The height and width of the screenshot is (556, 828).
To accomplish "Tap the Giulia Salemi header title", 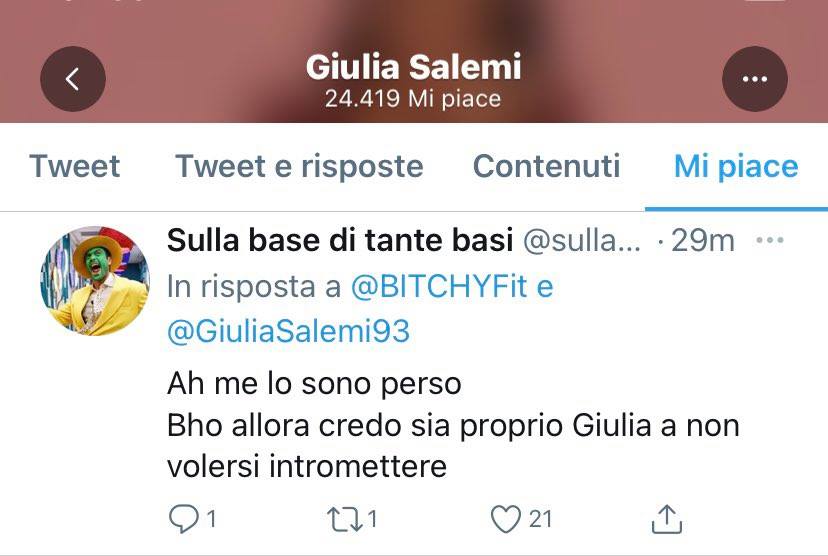I will tap(413, 67).
